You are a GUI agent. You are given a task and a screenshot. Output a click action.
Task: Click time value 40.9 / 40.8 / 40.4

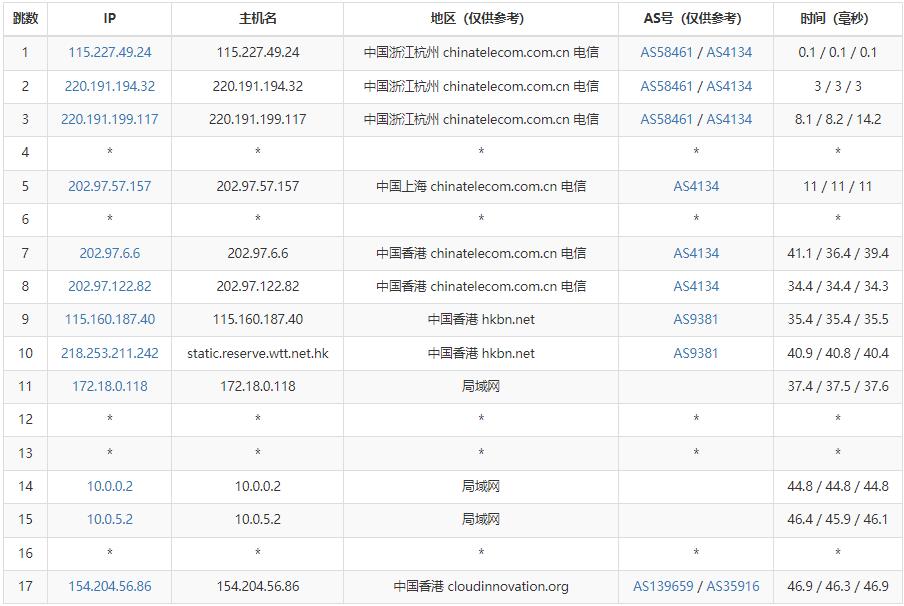pyautogui.click(x=838, y=353)
